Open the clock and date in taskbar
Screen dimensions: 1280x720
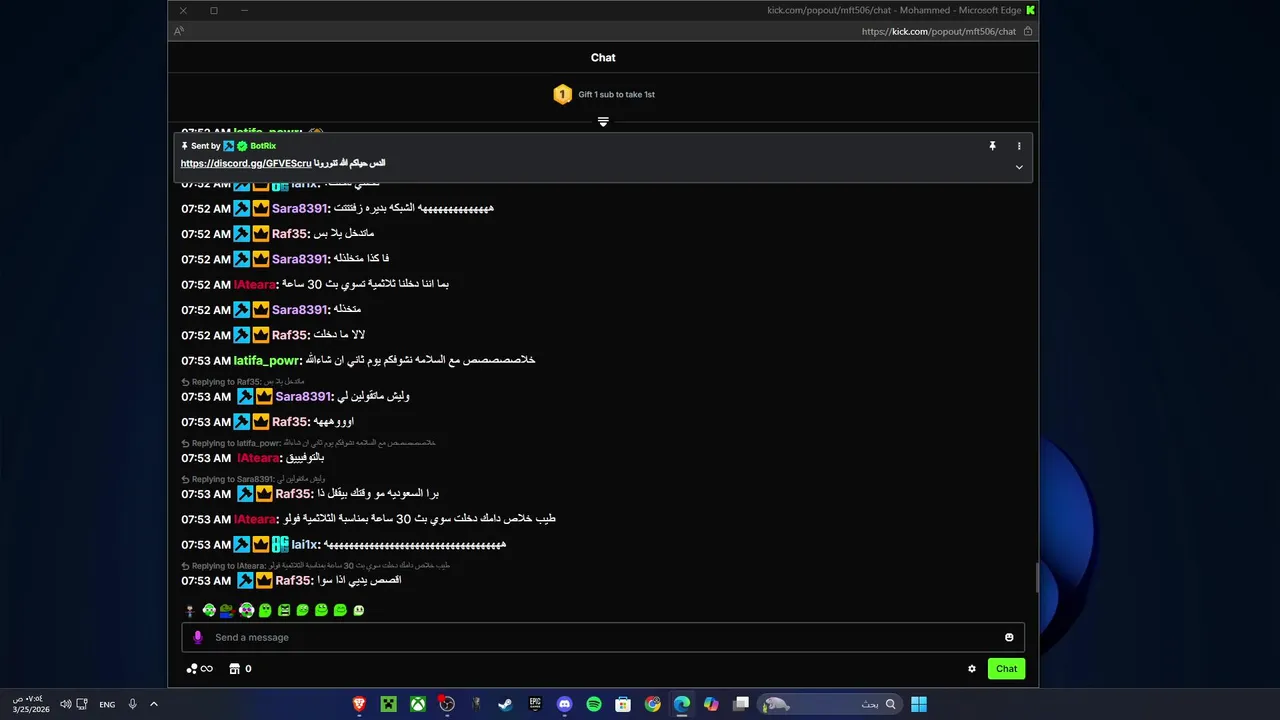pos(30,704)
